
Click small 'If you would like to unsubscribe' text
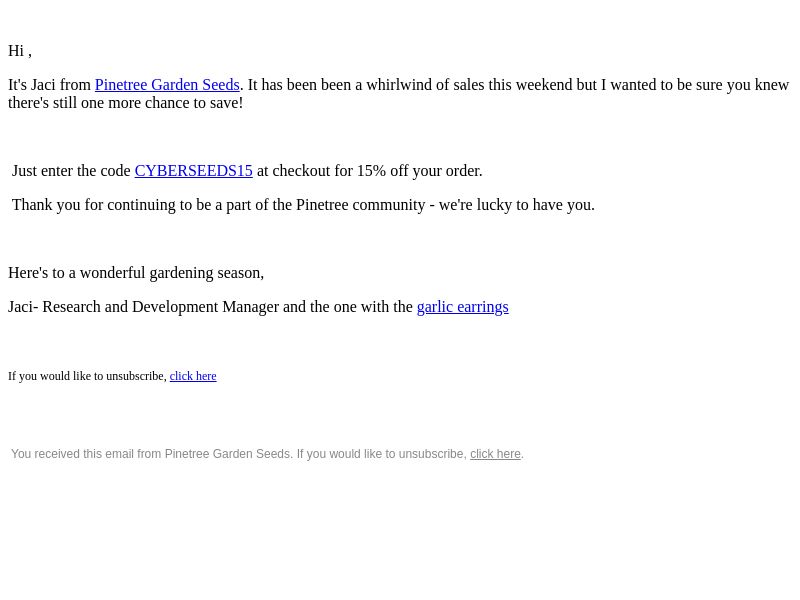(x=87, y=376)
